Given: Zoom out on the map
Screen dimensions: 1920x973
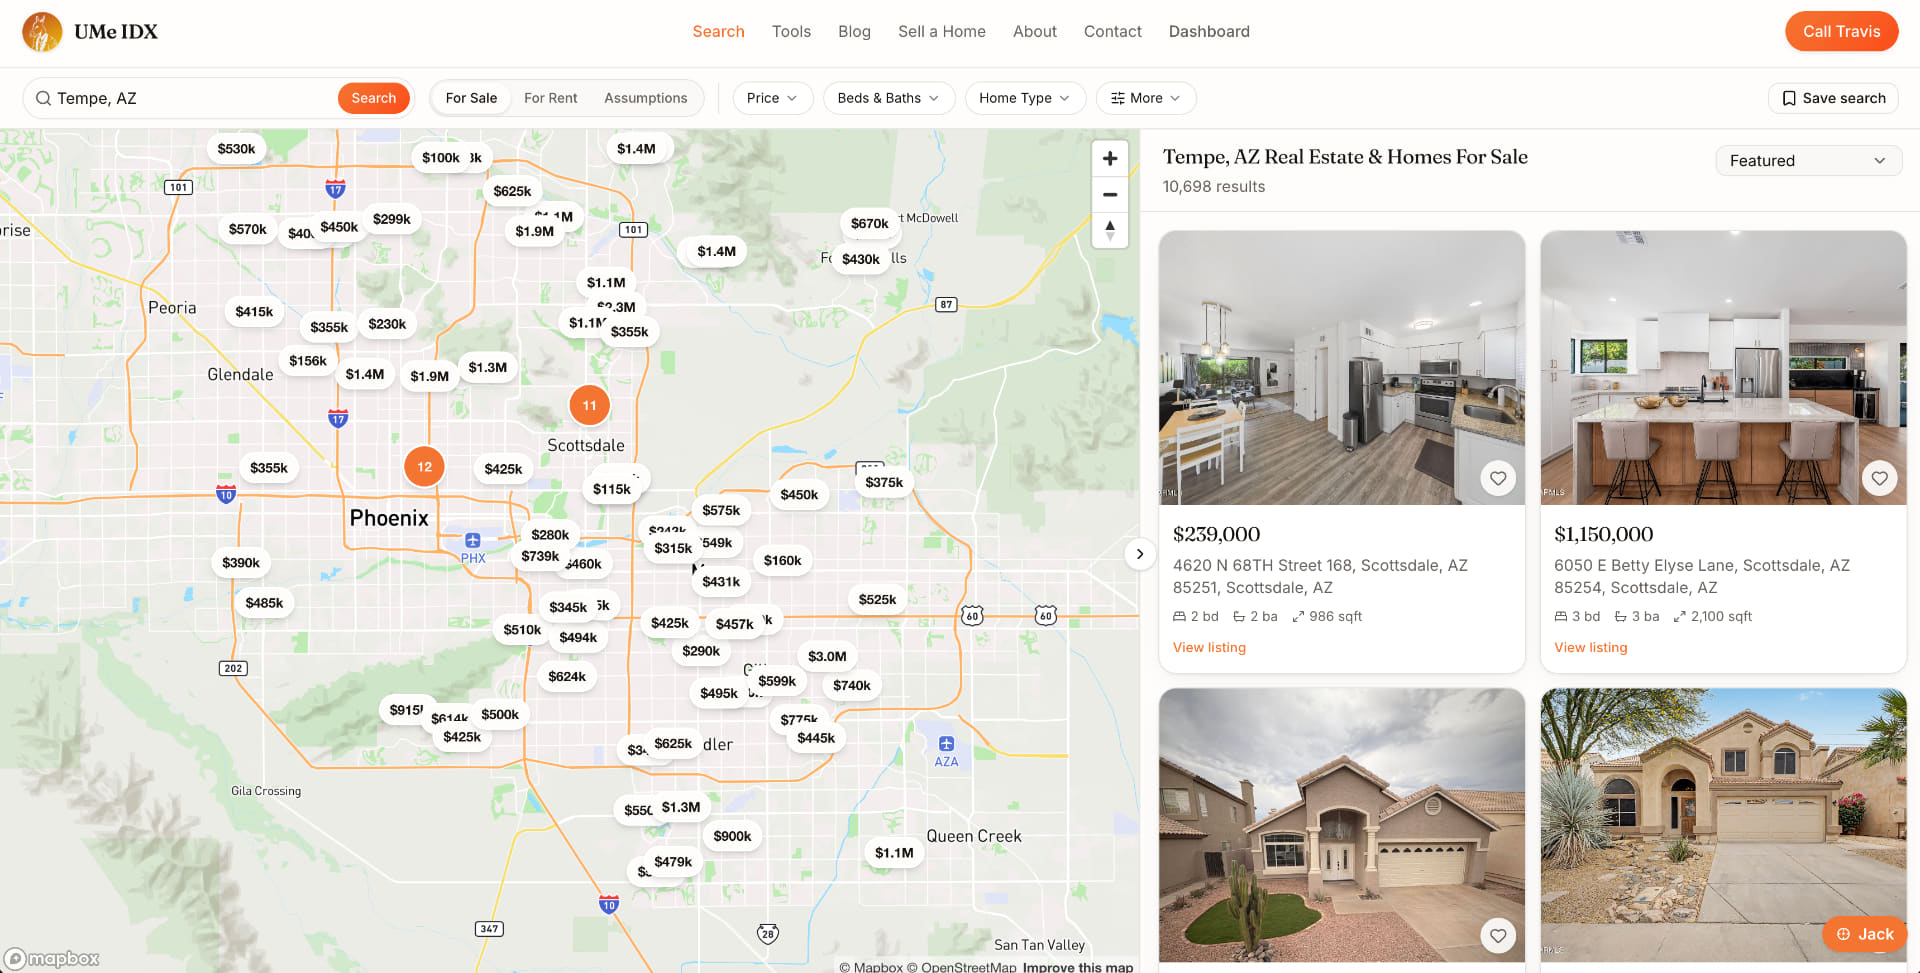Looking at the screenshot, I should coord(1110,194).
